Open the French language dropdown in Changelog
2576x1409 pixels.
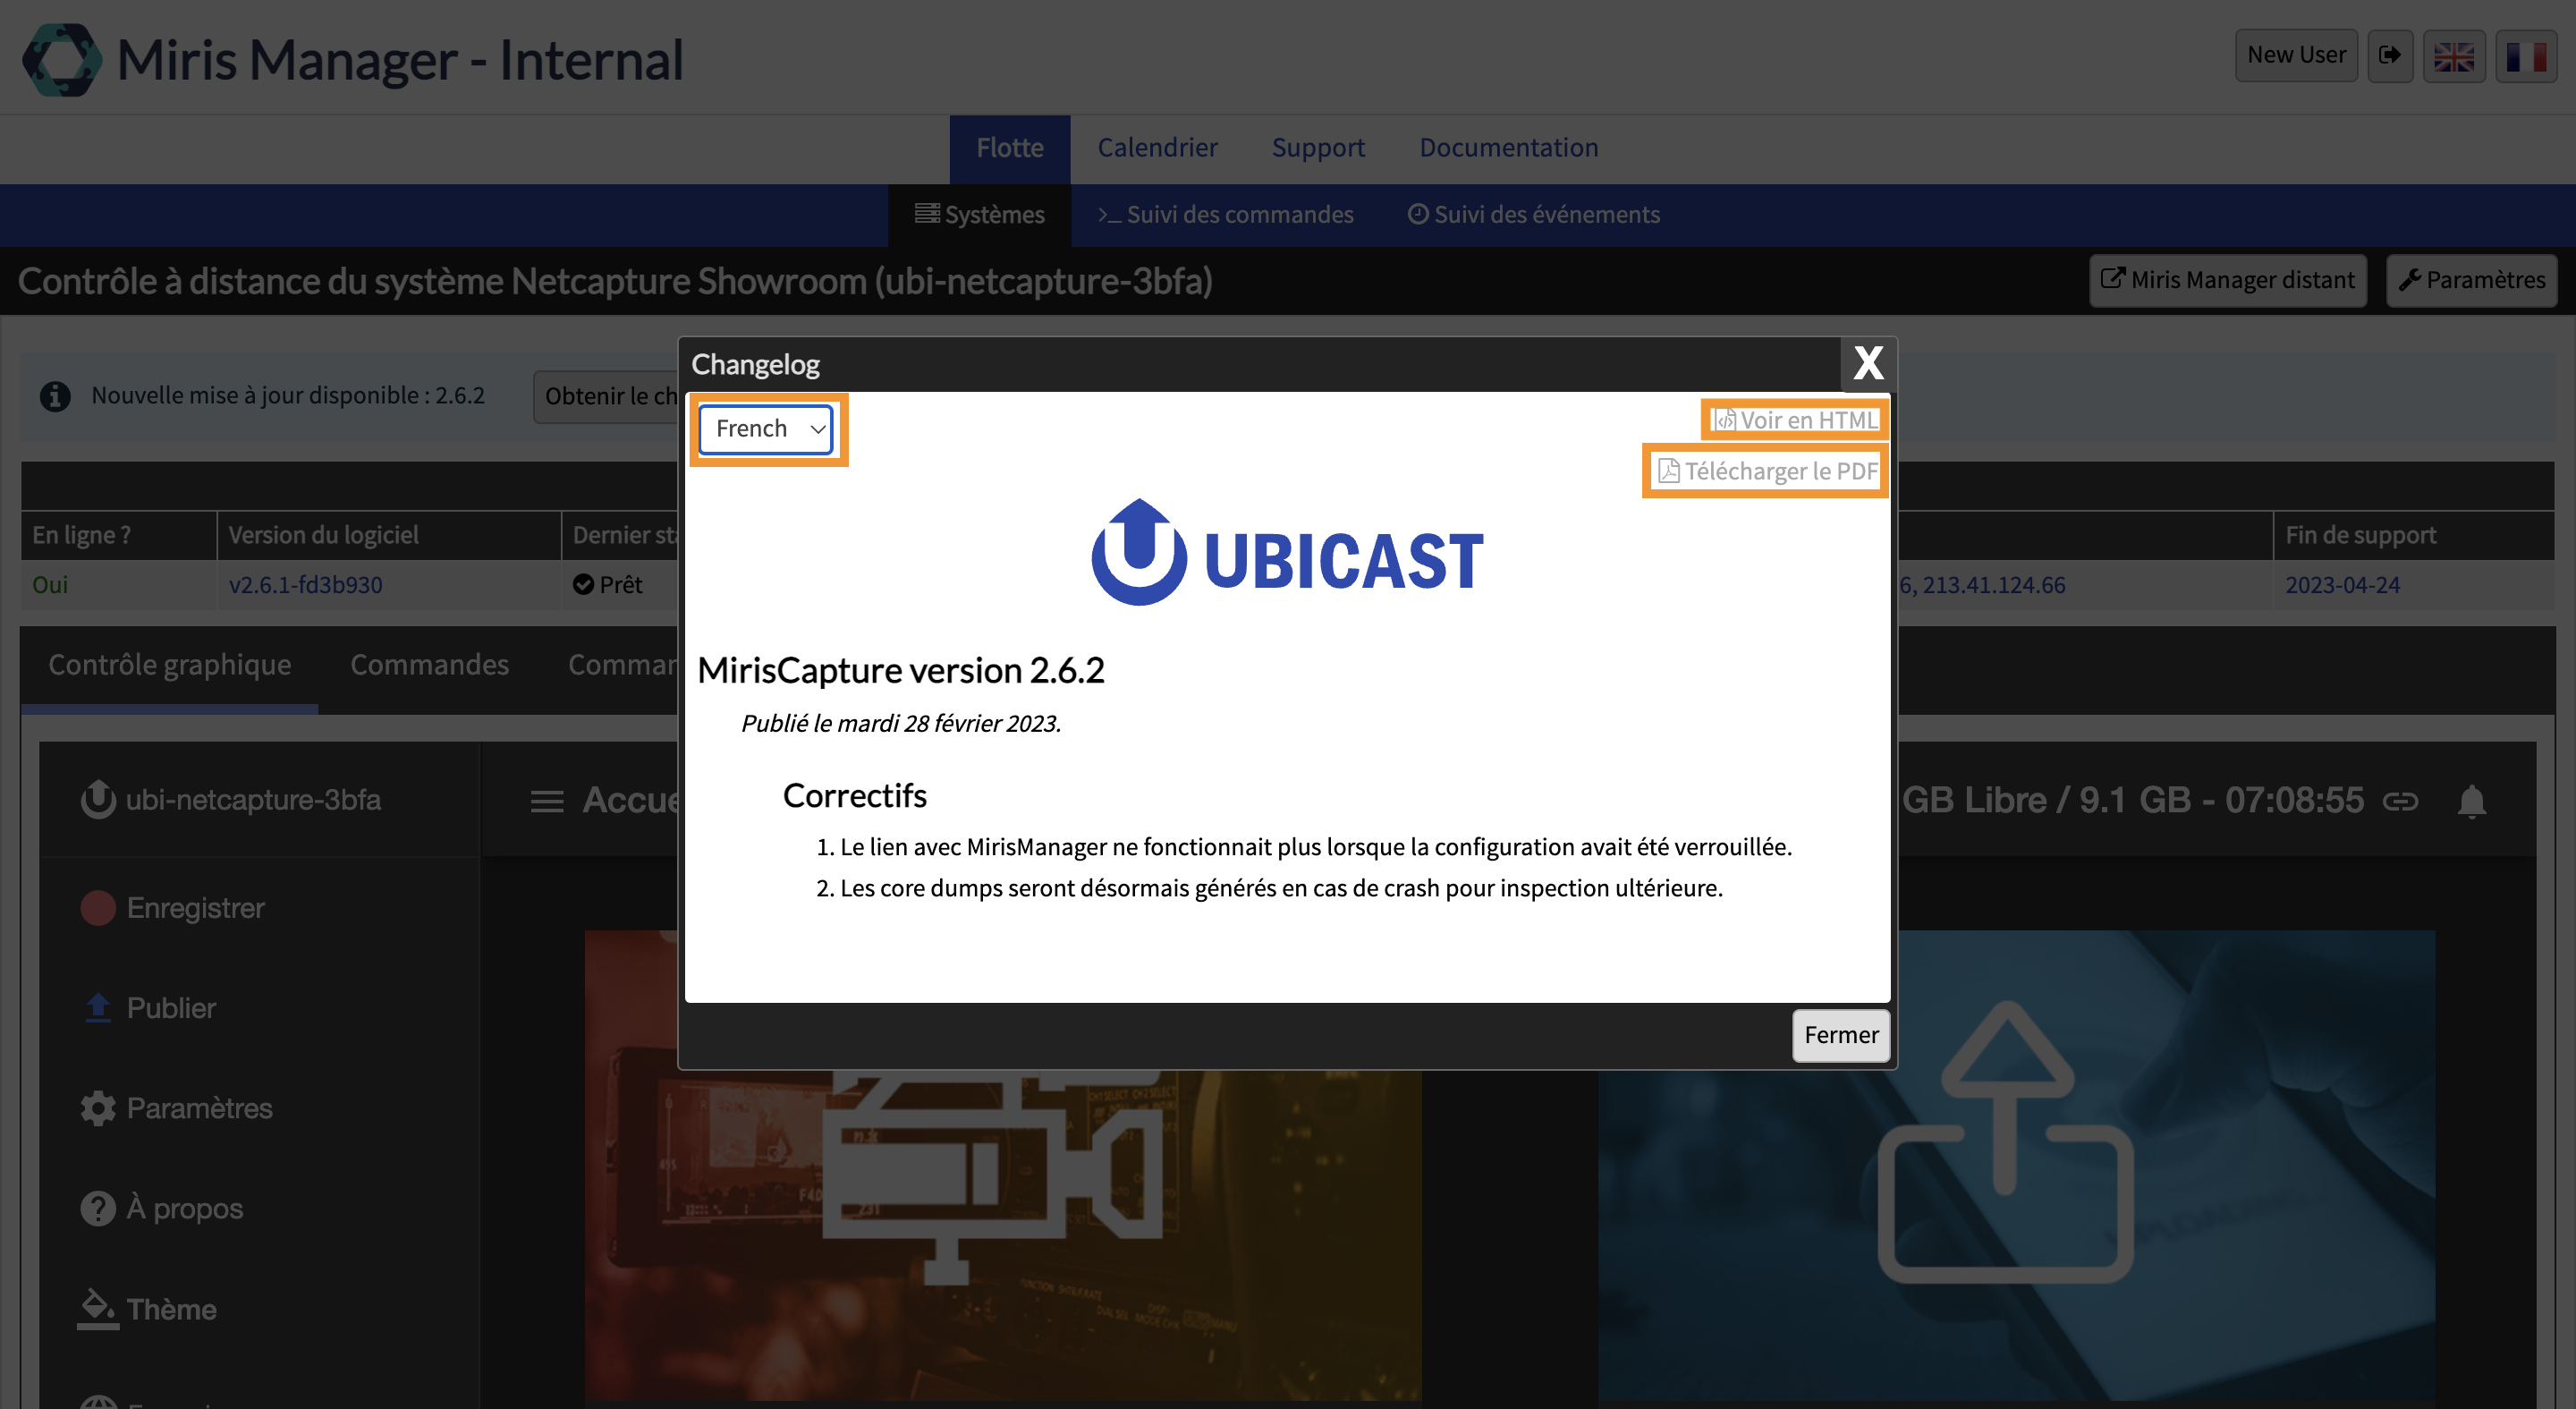pos(766,429)
